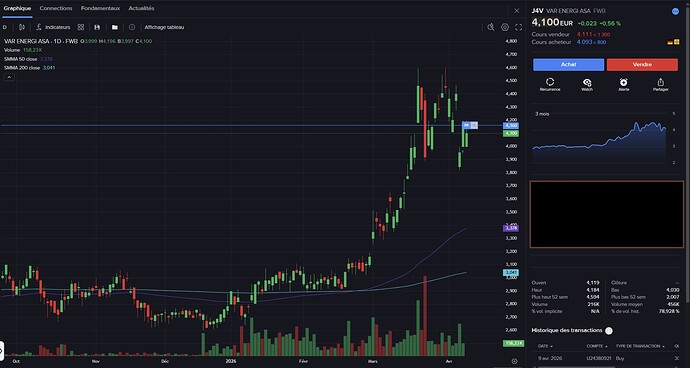Open the chart info circle icon
This screenshot has height=368, width=690.
[132, 27]
